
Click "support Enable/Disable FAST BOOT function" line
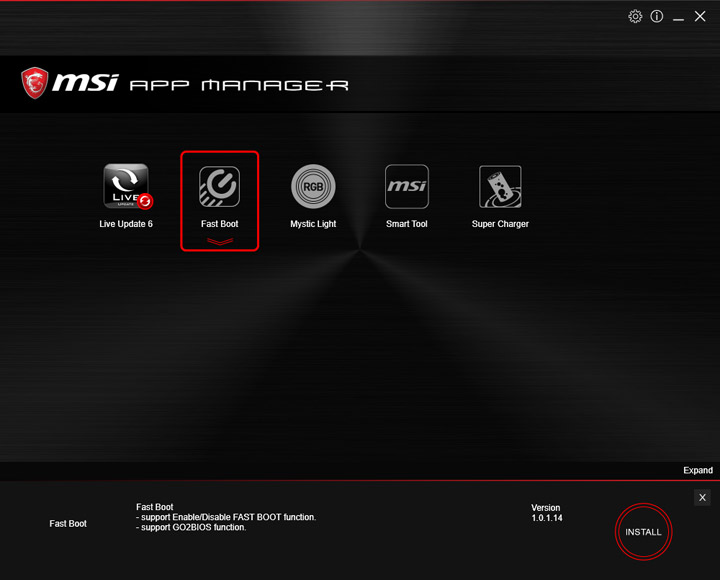coord(226,517)
